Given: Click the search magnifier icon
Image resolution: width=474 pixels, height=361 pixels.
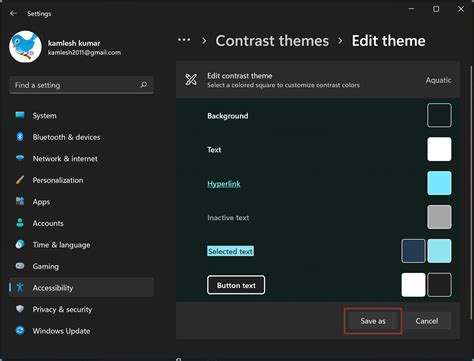Looking at the screenshot, I should (144, 85).
